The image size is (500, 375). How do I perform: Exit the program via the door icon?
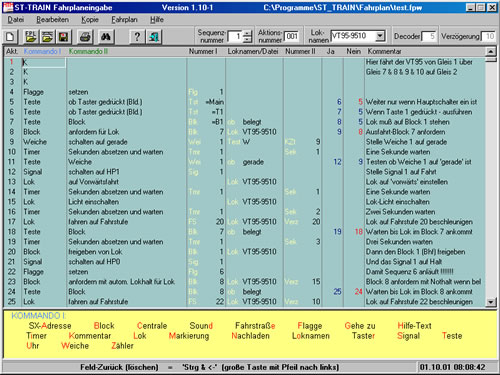coord(154,36)
